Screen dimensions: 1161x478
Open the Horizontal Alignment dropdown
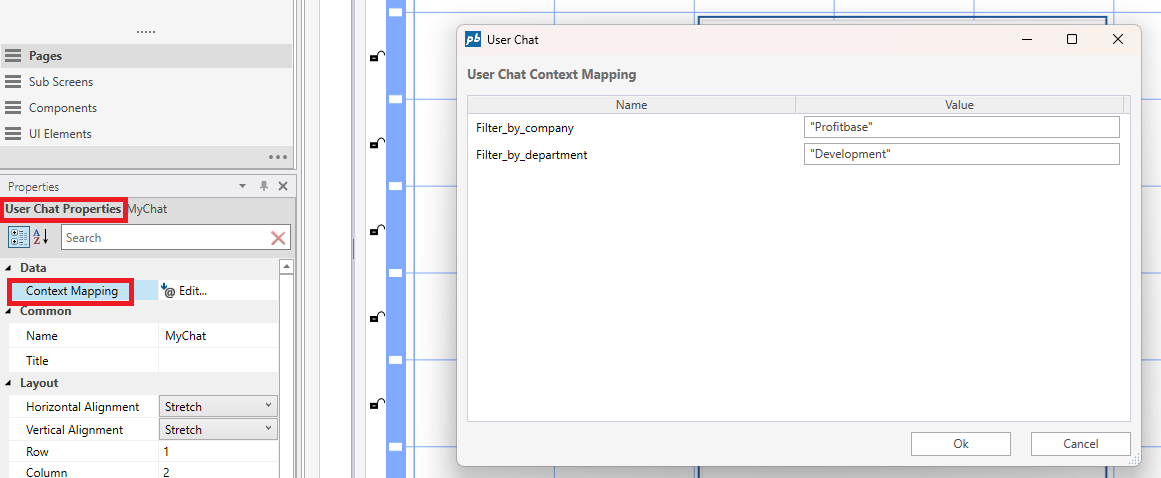218,406
